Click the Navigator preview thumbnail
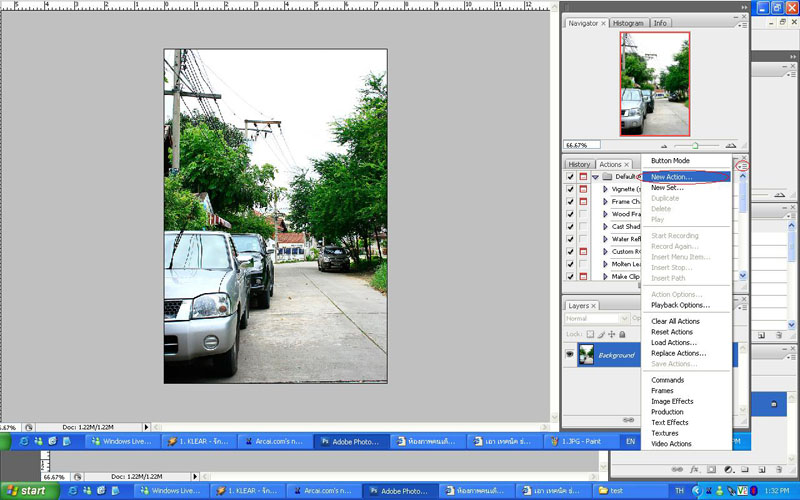This screenshot has height=500, width=800. pyautogui.click(x=655, y=84)
